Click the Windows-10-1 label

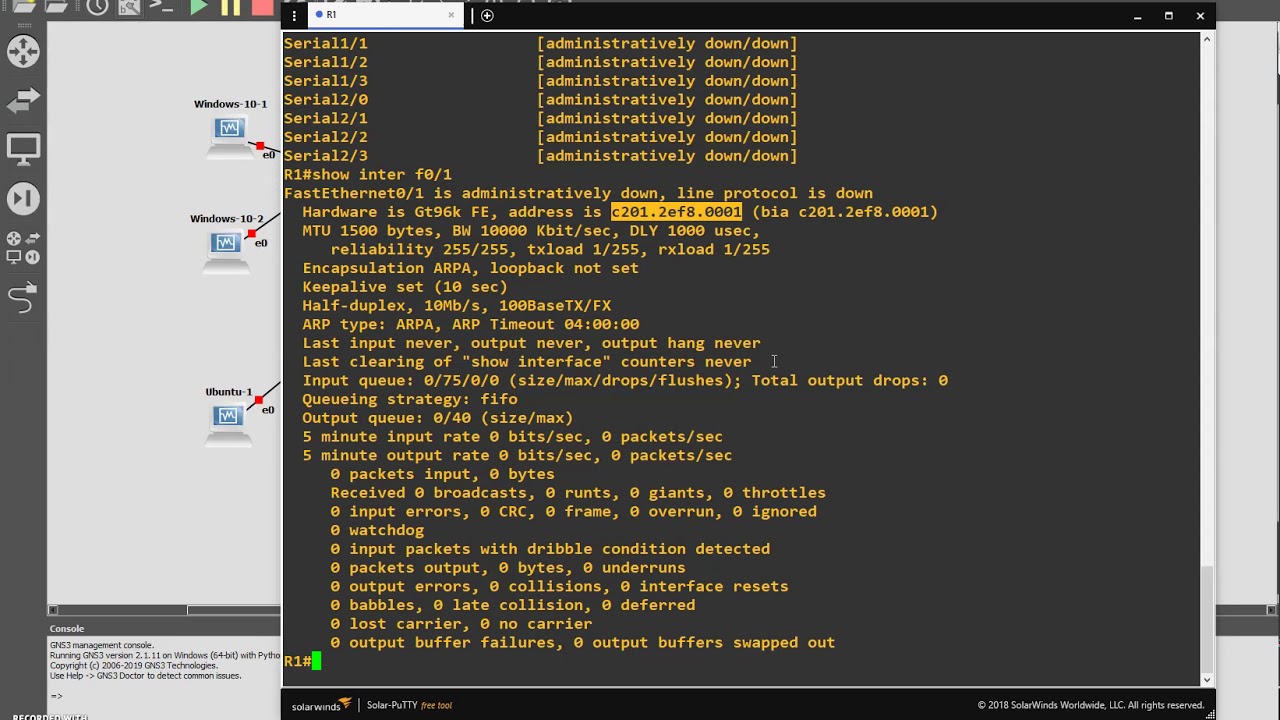[x=231, y=104]
